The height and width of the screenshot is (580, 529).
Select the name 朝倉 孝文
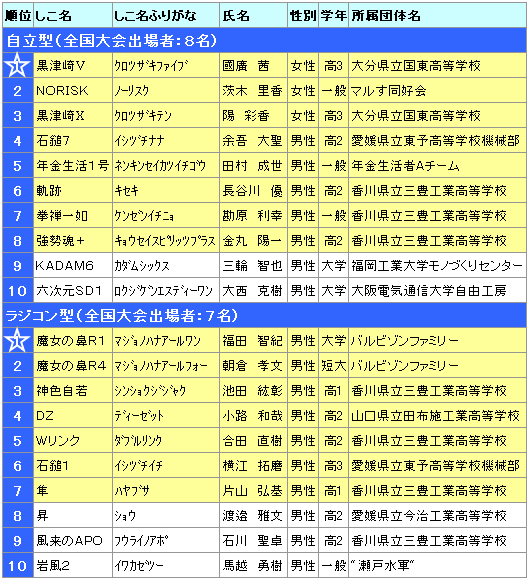[x=252, y=365]
